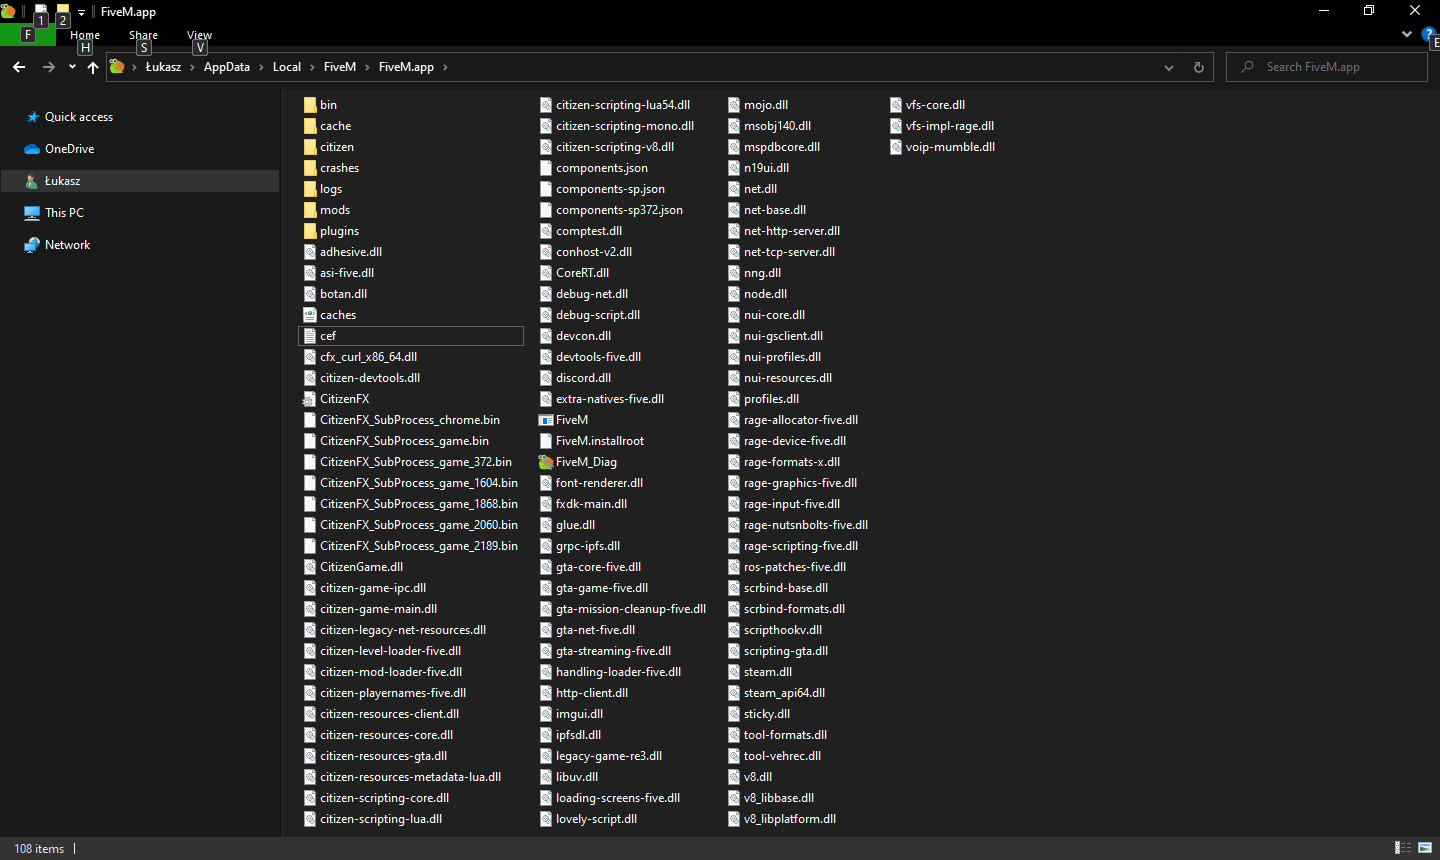Open the caches file icon

310,315
